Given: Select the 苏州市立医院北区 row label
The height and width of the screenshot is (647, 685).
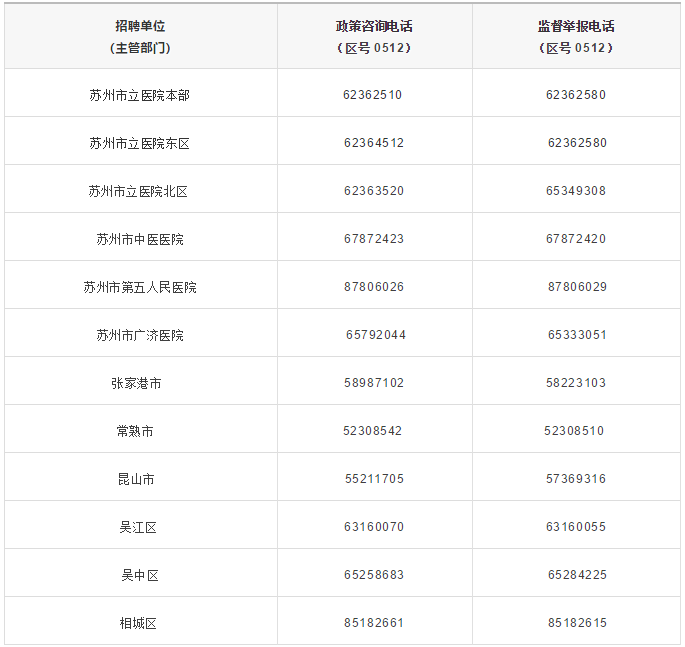Looking at the screenshot, I should coord(138,191).
